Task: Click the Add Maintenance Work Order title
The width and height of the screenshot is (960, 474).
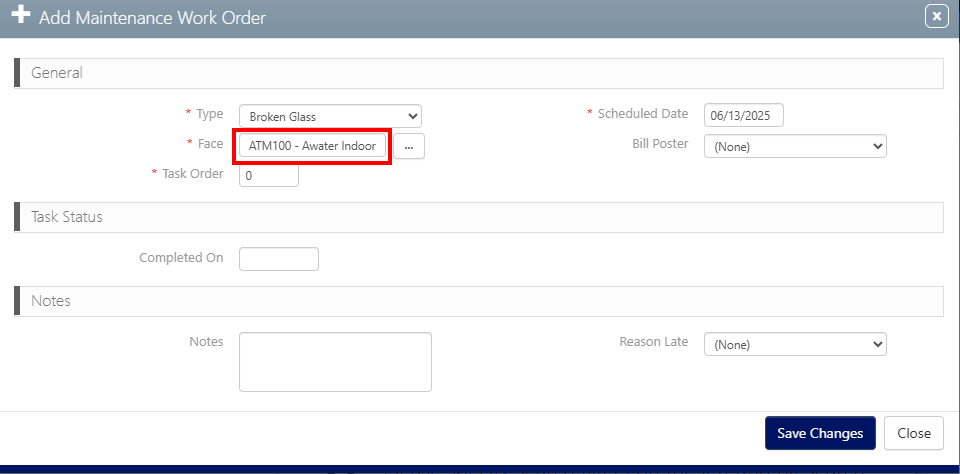Action: click(x=152, y=18)
